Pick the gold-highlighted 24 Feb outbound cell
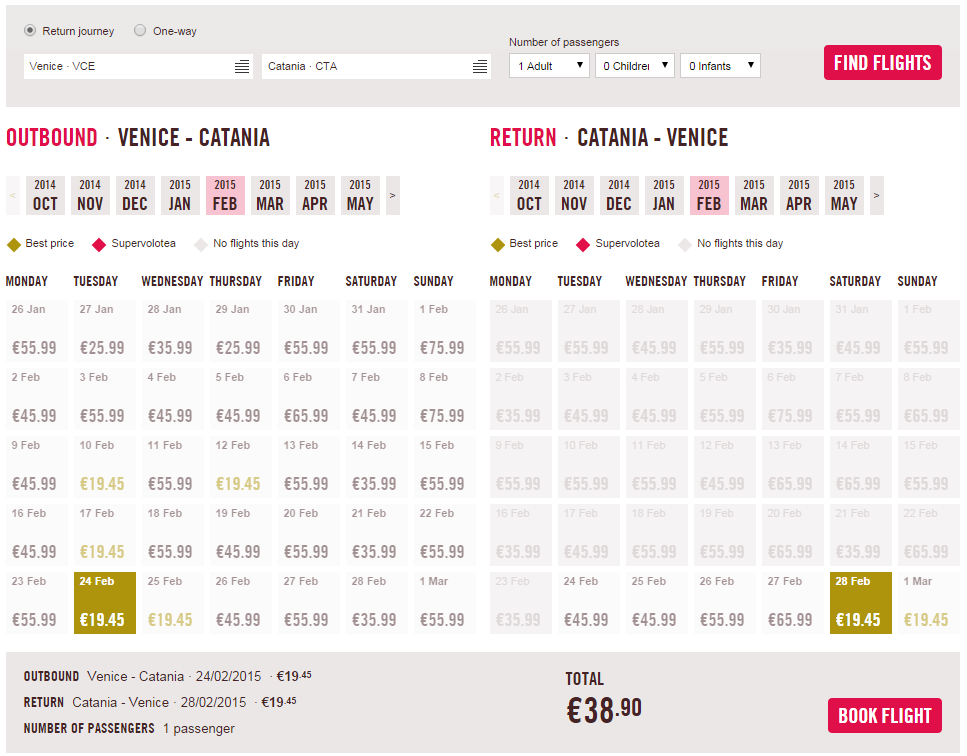 click(105, 602)
